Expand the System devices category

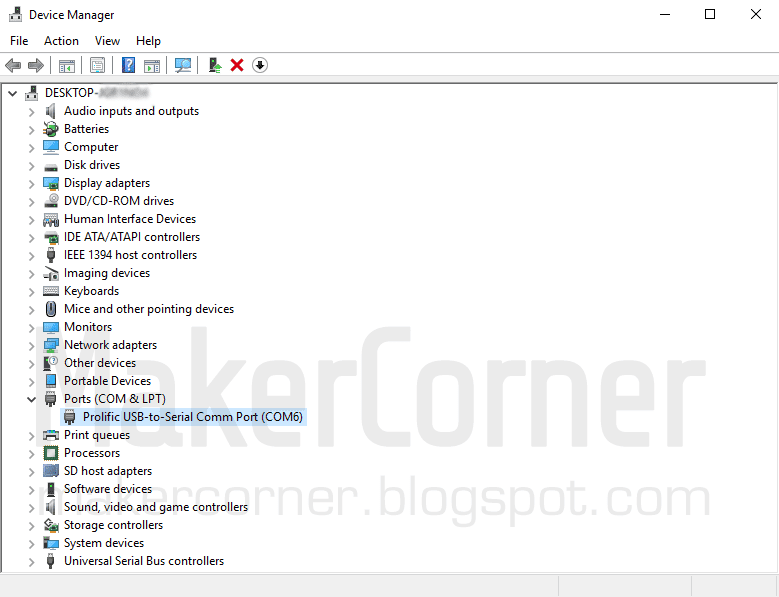(31, 543)
